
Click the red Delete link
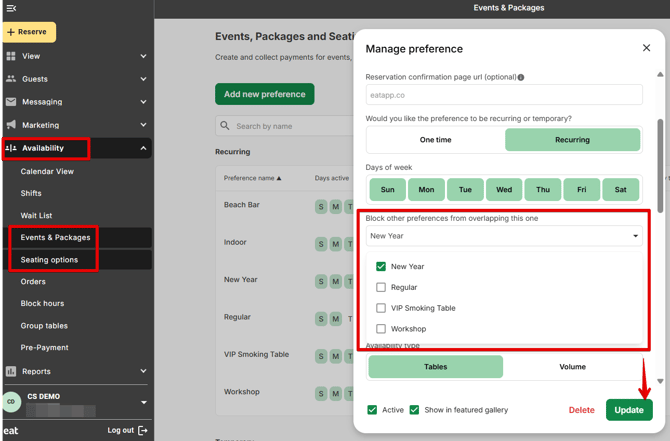click(582, 410)
